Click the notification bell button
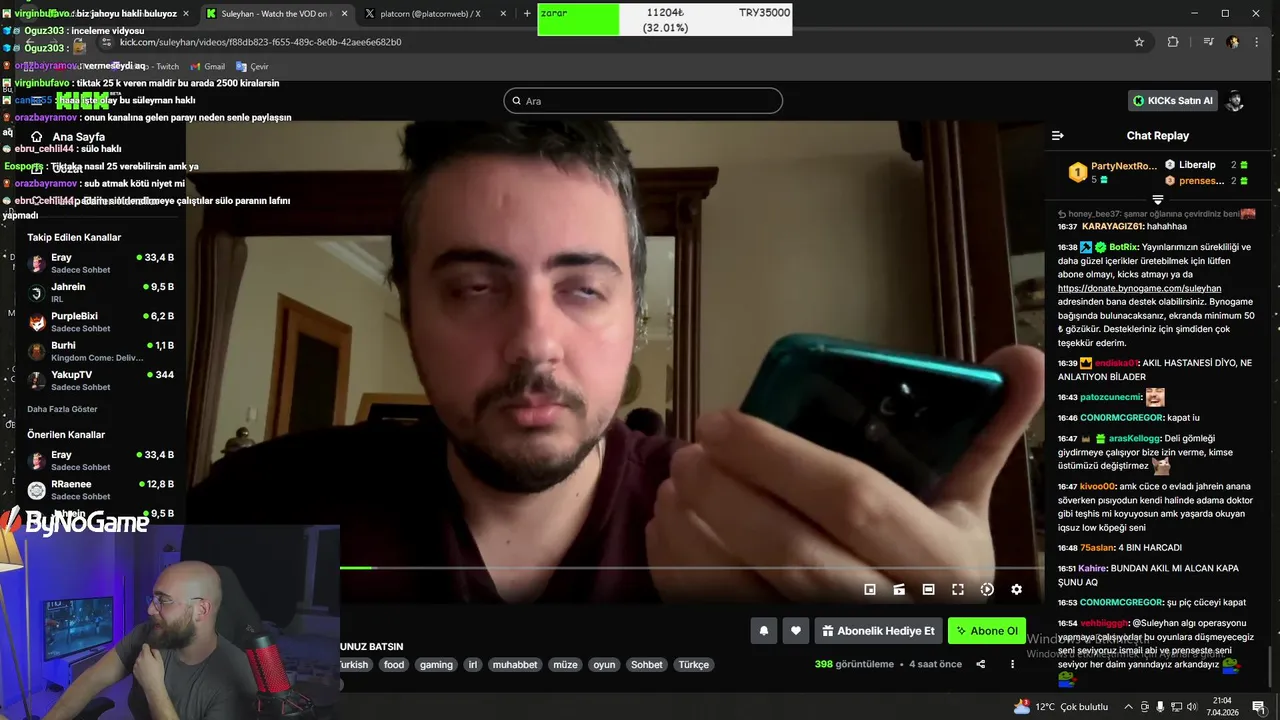The image size is (1280, 720). 764,631
